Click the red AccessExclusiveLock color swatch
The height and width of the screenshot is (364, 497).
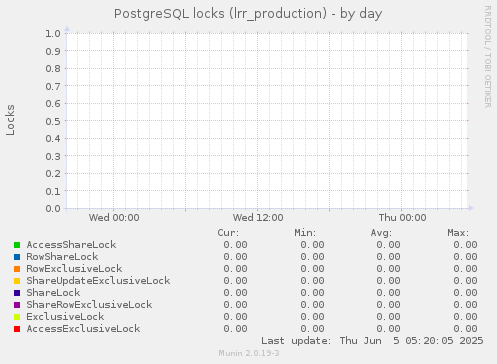point(17,329)
